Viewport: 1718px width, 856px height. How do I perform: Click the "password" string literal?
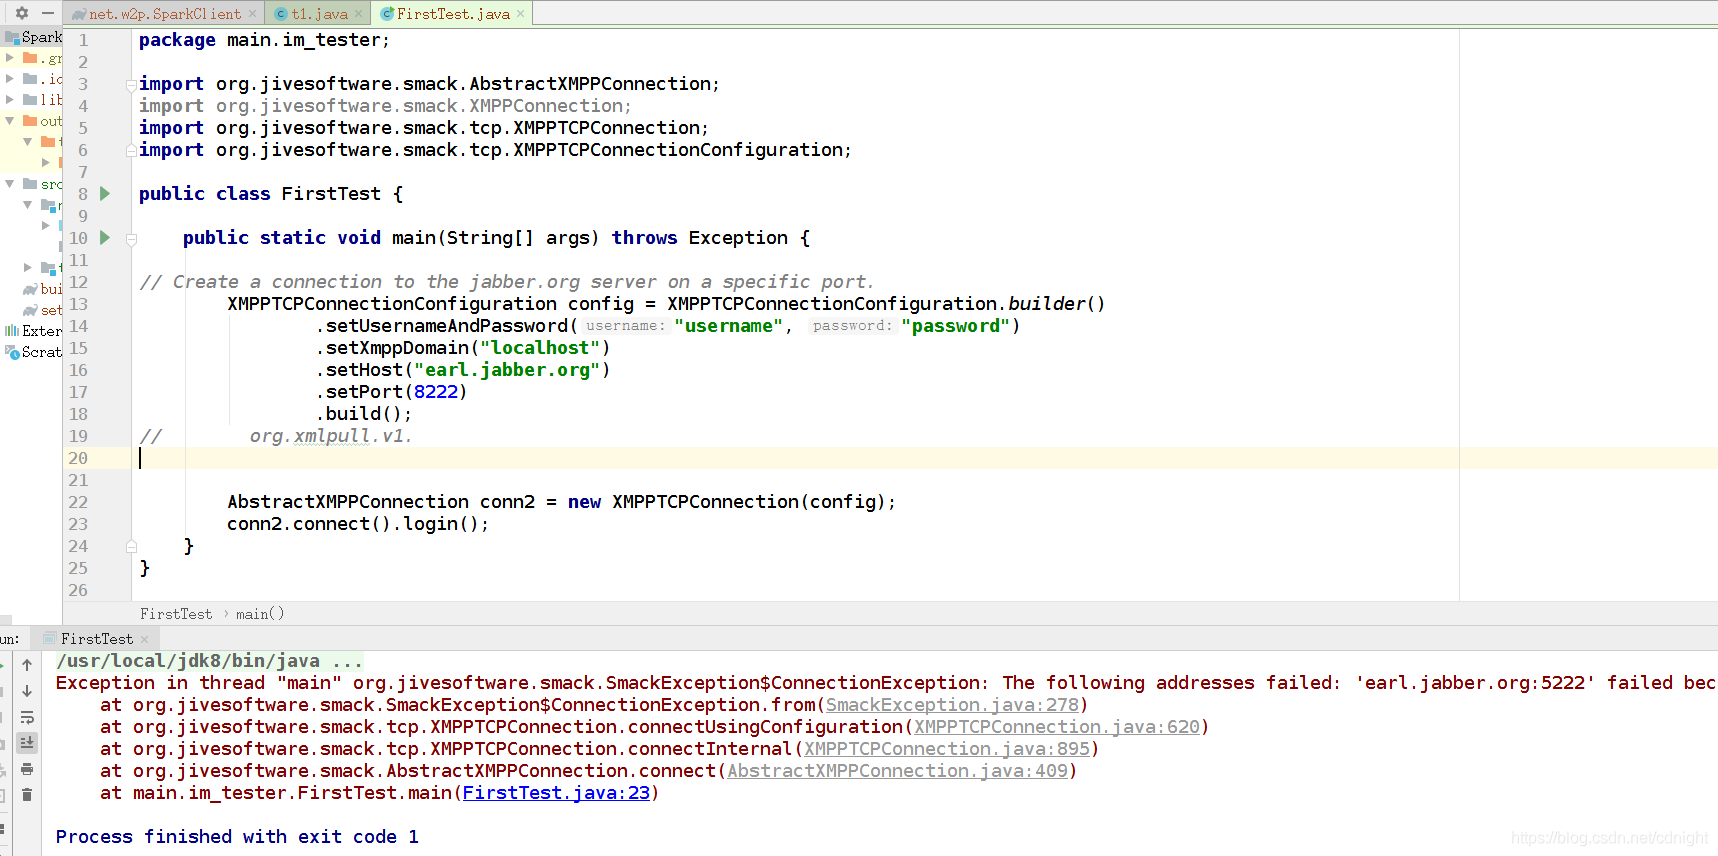955,326
